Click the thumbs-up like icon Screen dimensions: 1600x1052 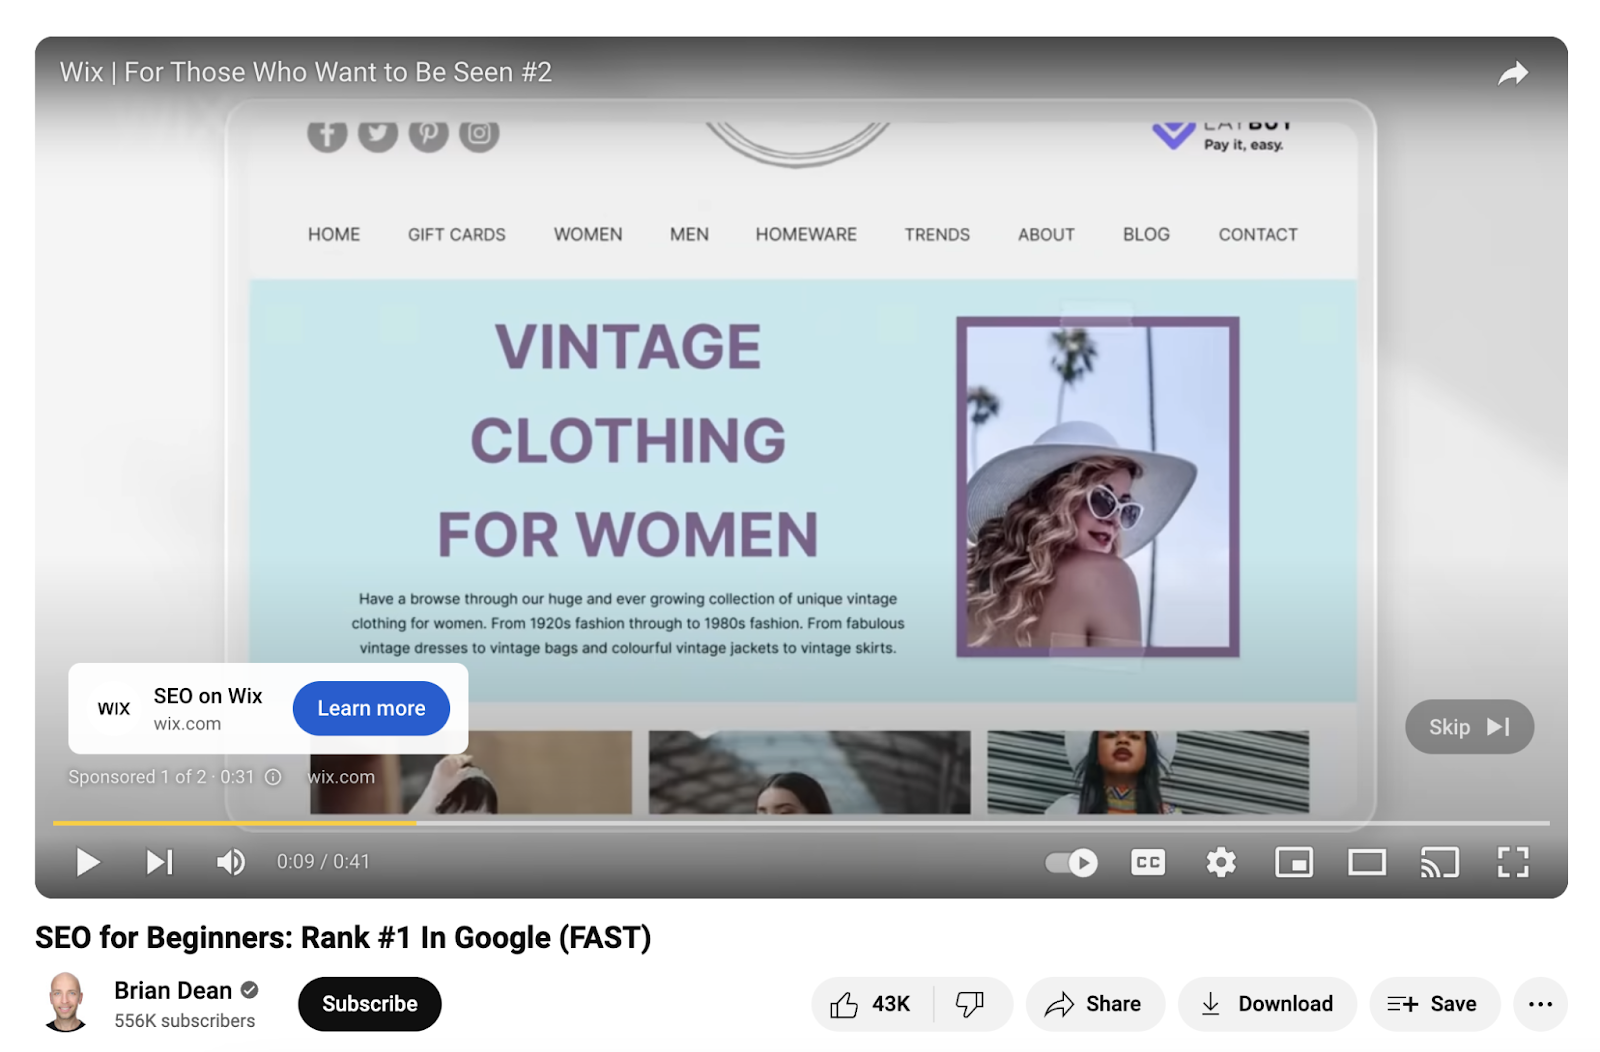point(846,1004)
